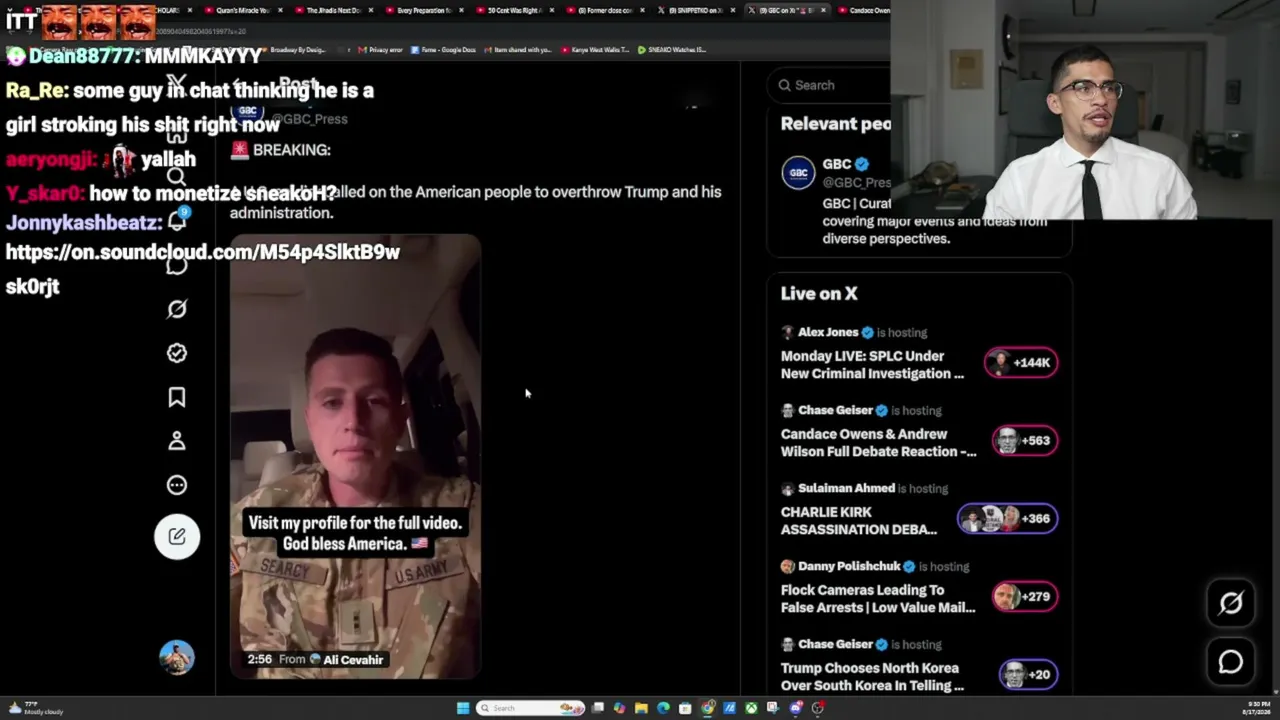Close the GBC on X browser tab
The image size is (1280, 720).
point(823,10)
